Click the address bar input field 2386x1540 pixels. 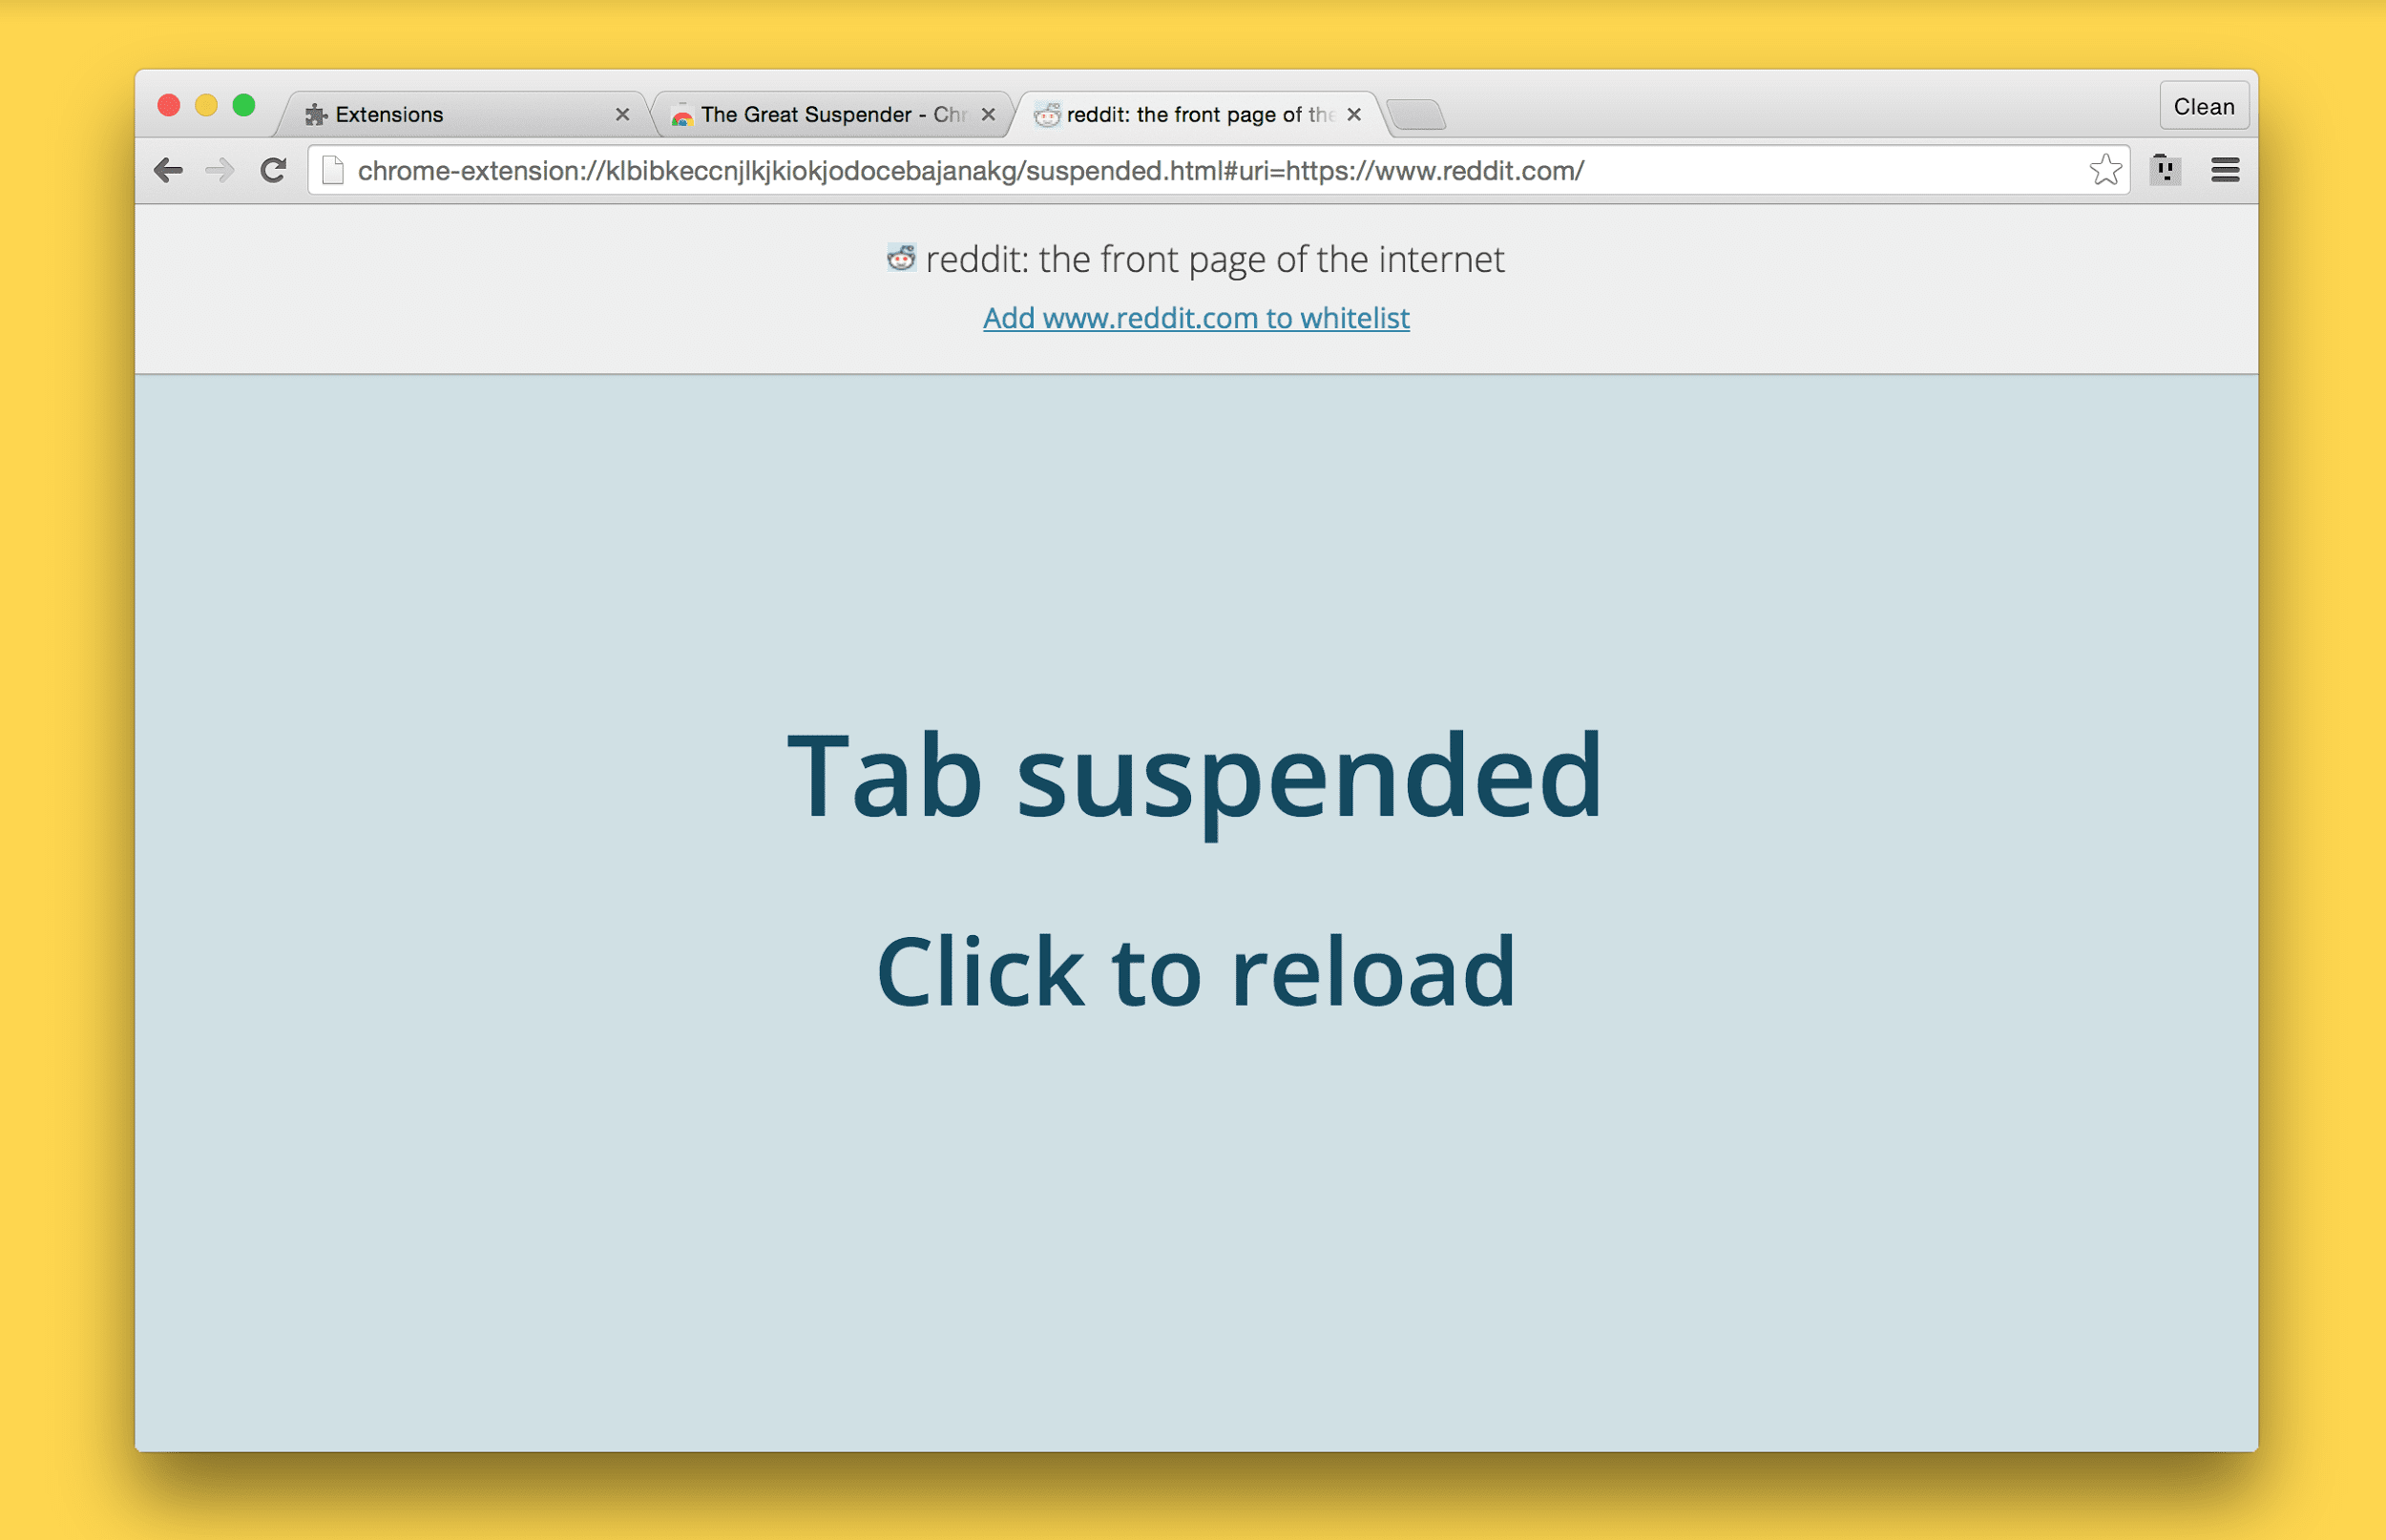tap(1197, 169)
